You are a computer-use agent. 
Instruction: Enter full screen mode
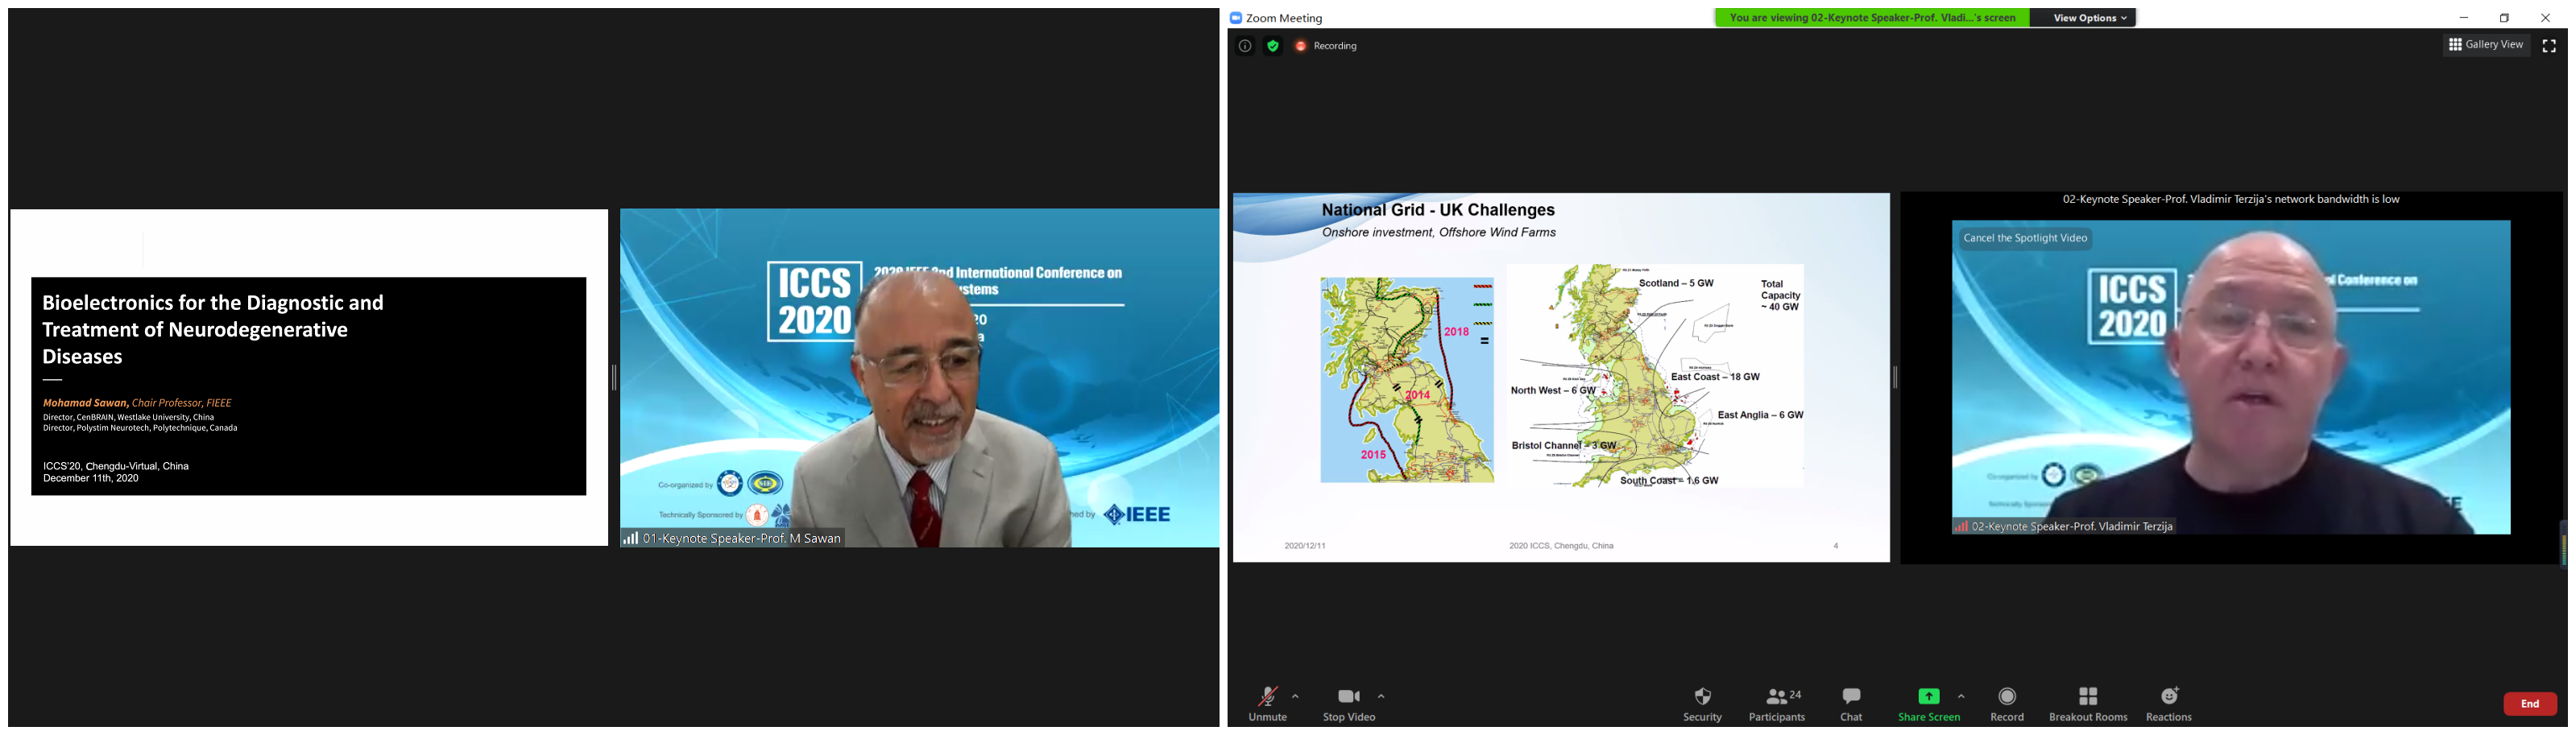tap(2549, 46)
